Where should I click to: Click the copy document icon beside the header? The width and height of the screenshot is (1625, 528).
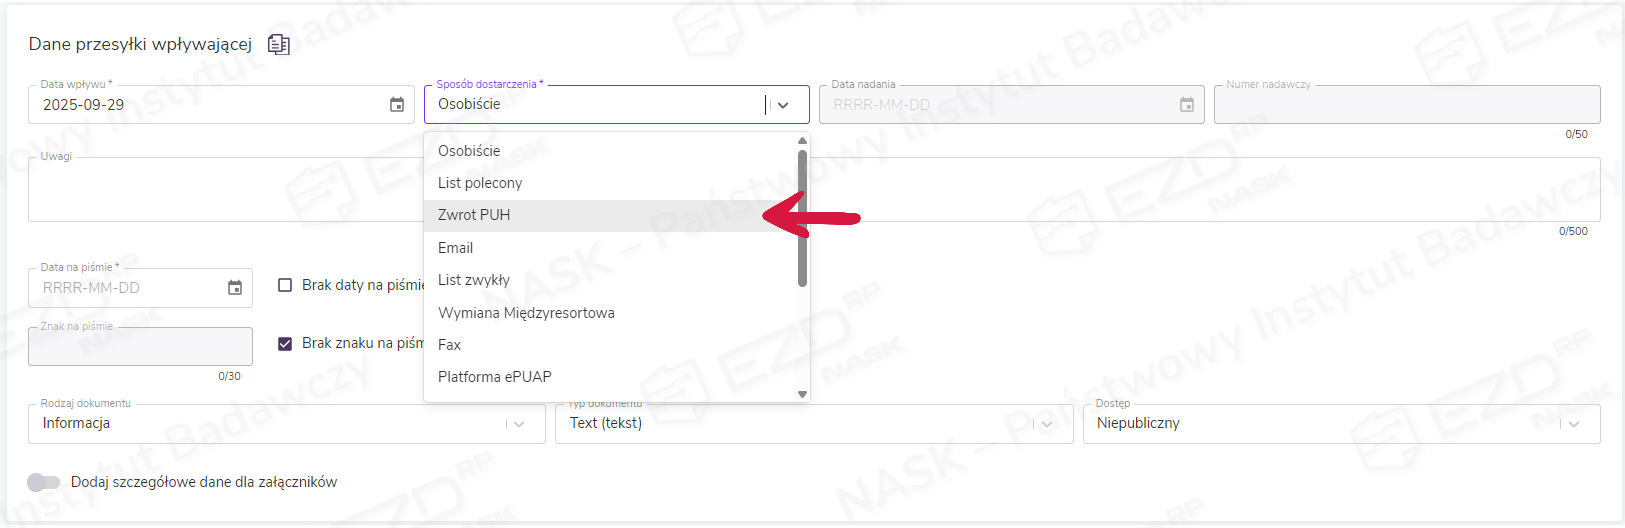(x=279, y=45)
